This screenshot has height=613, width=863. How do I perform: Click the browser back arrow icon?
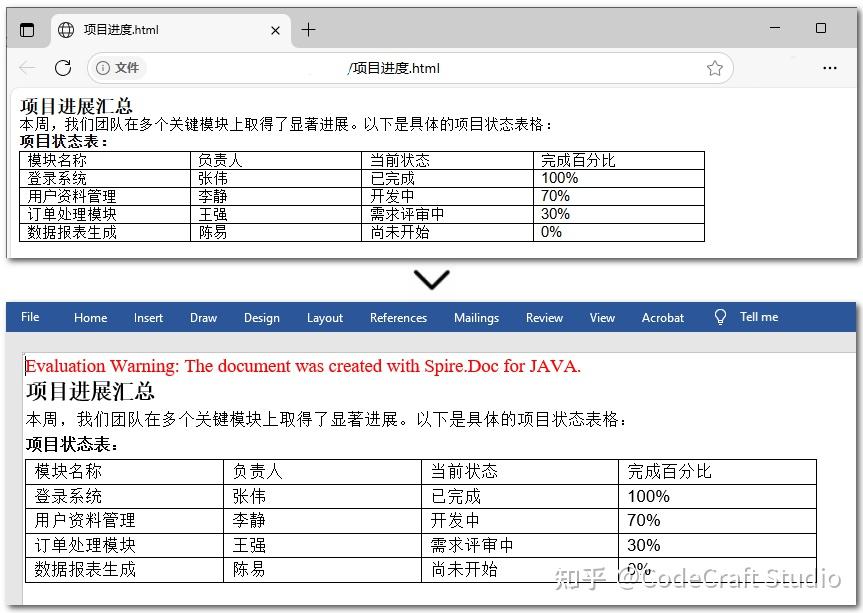27,68
